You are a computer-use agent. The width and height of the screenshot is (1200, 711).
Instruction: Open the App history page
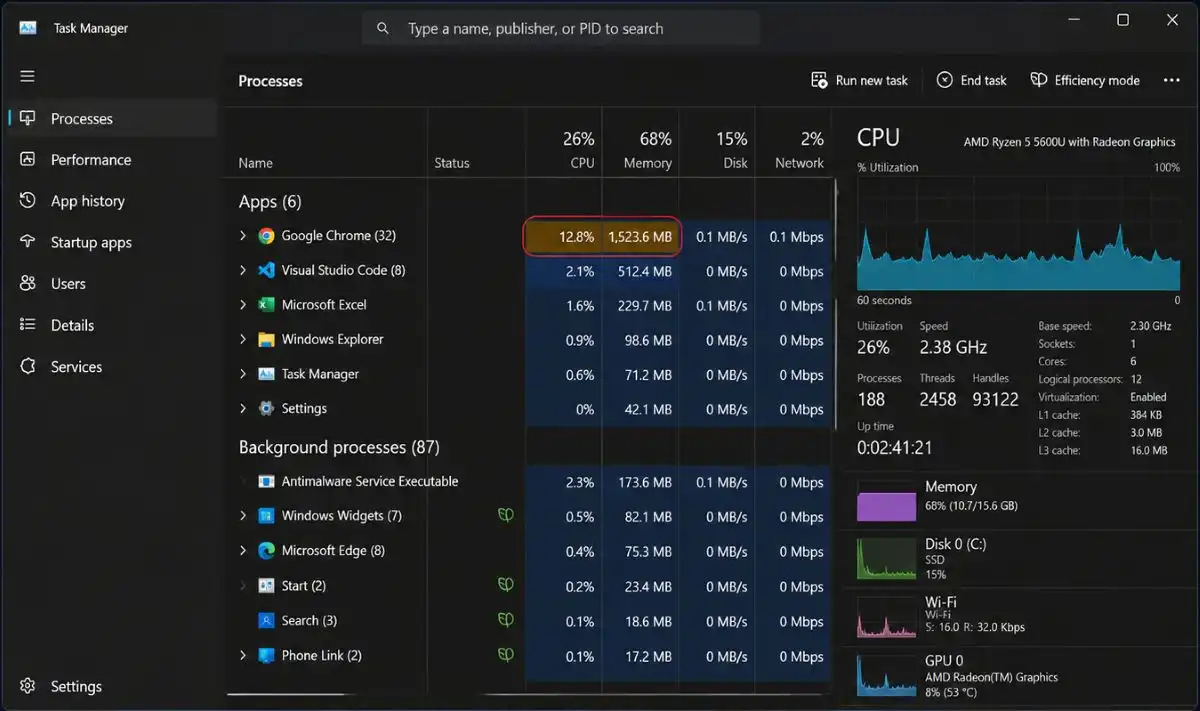pyautogui.click(x=113, y=201)
